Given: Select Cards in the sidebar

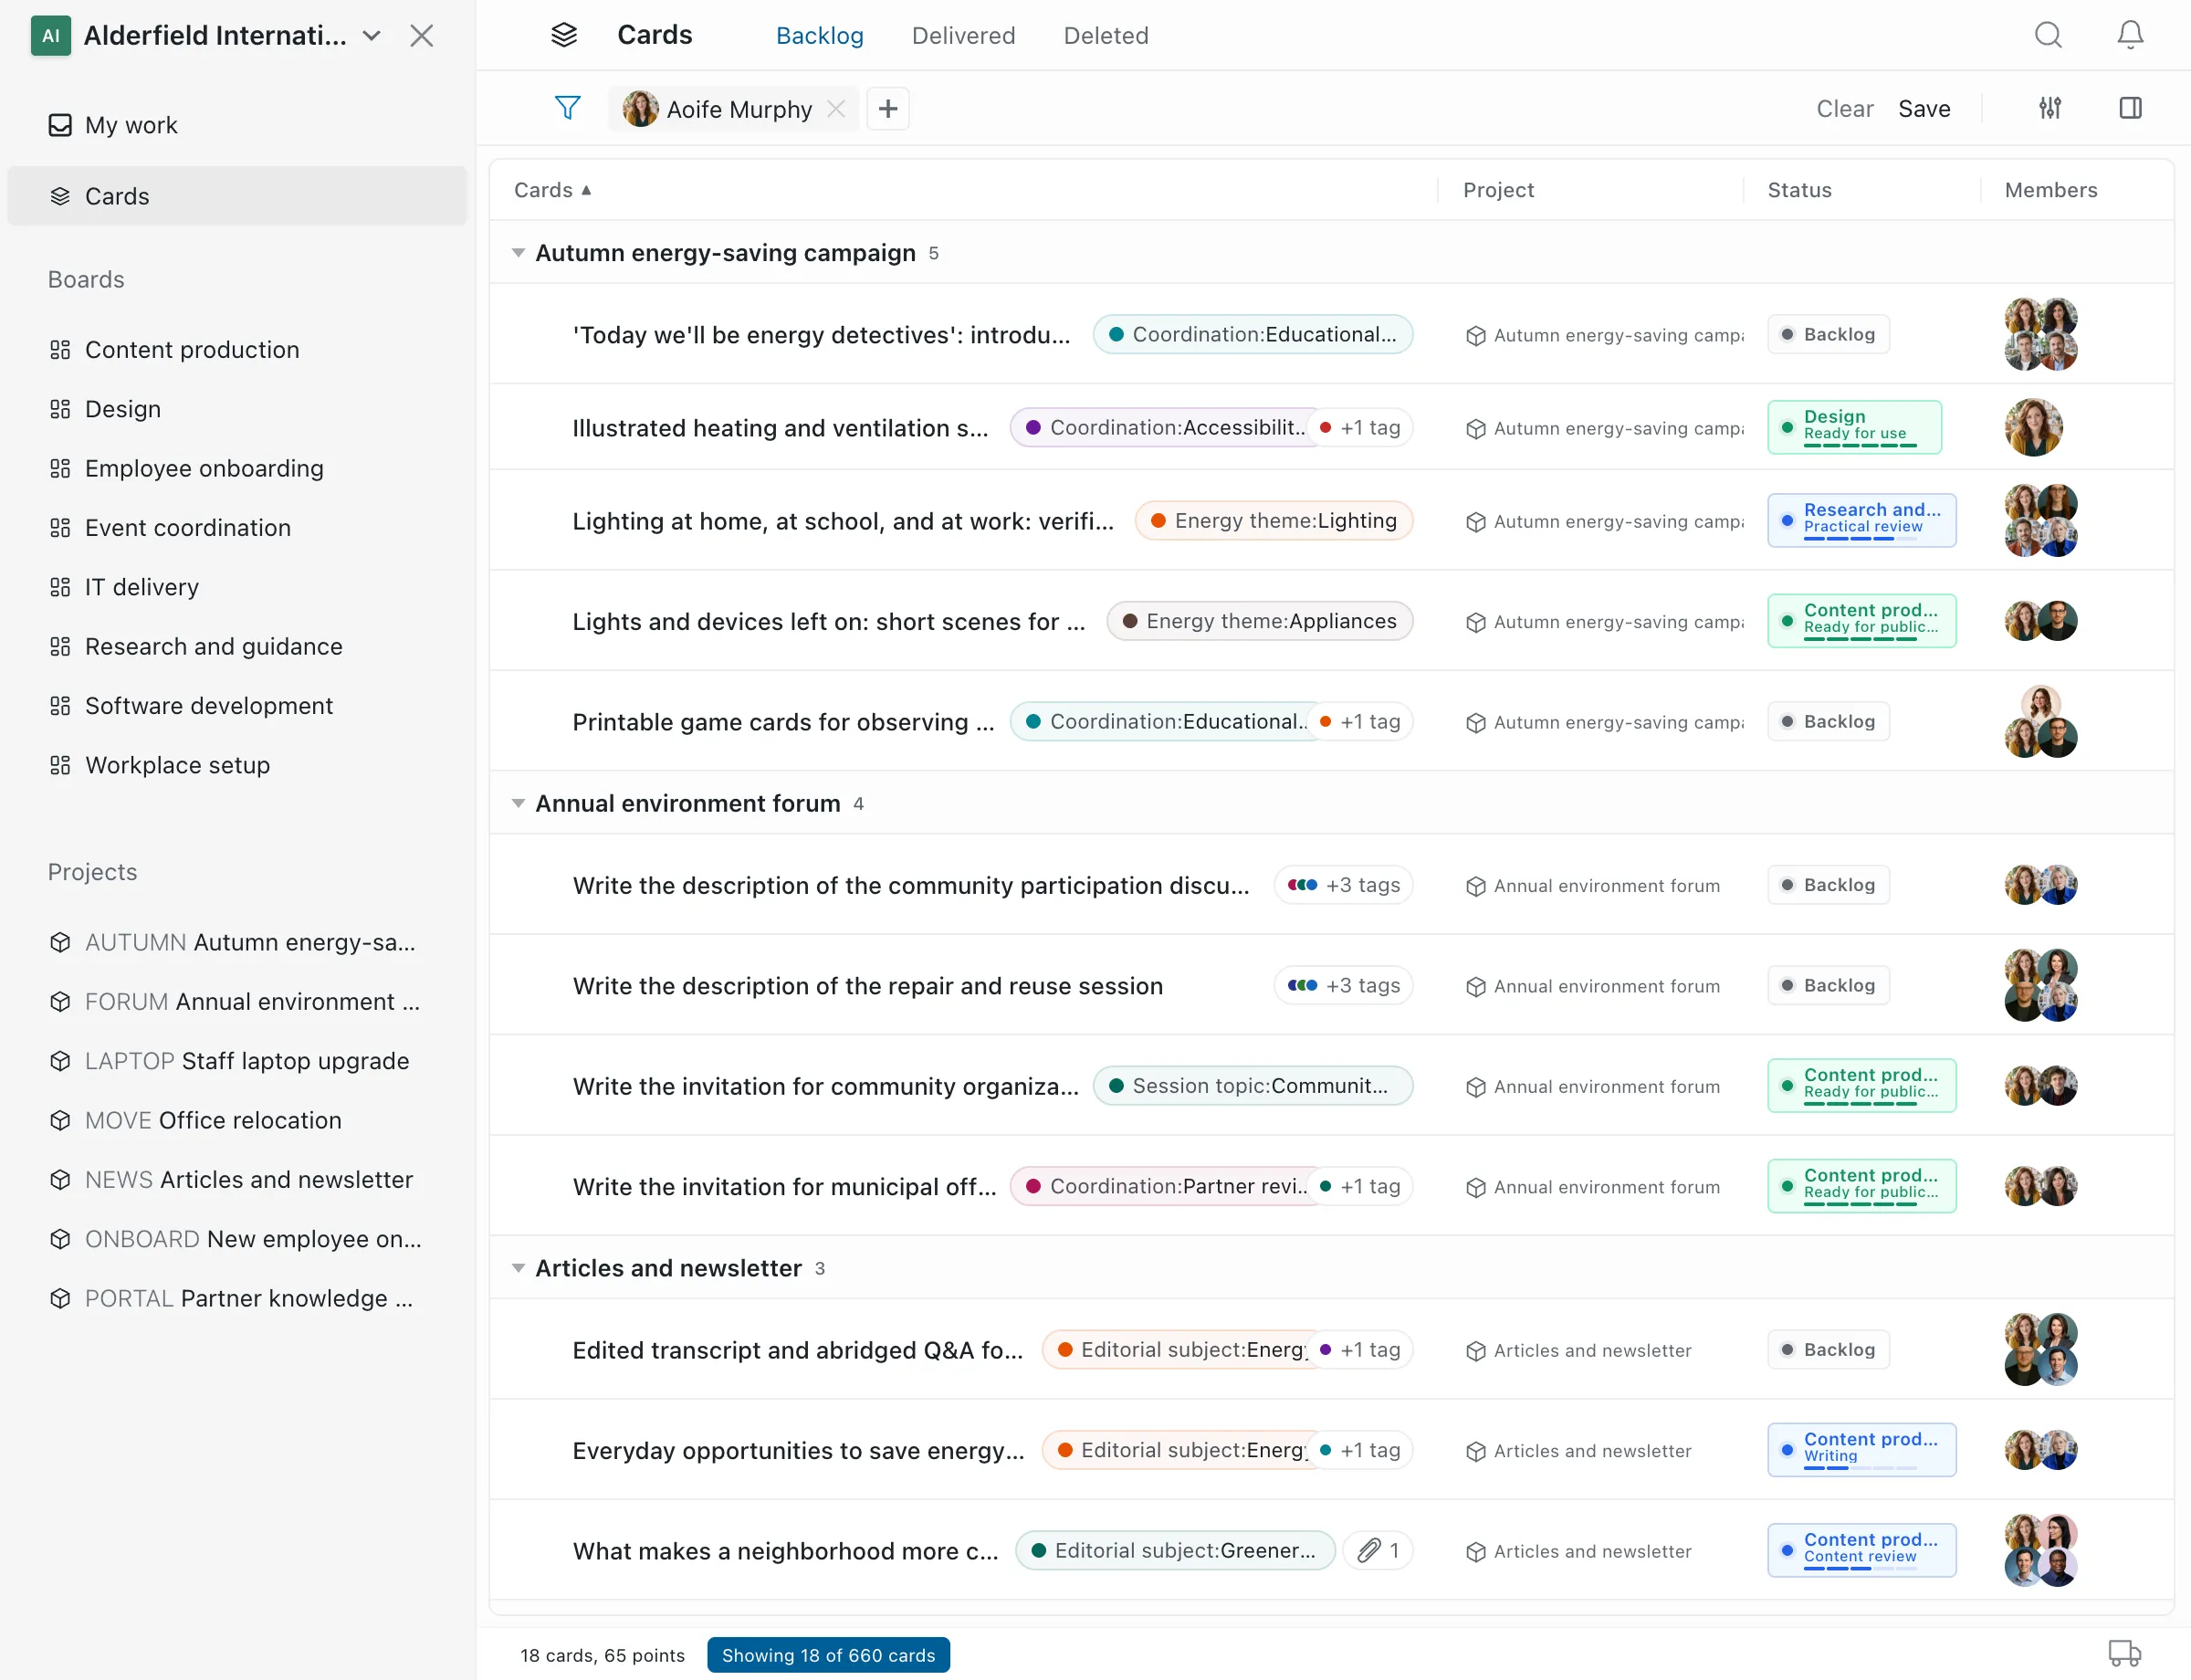Looking at the screenshot, I should (x=237, y=196).
